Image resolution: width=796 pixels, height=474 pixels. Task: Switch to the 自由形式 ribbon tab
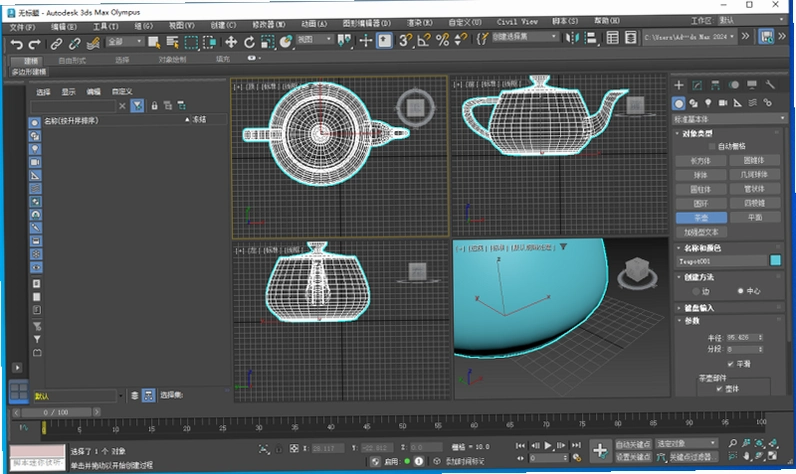pos(72,60)
